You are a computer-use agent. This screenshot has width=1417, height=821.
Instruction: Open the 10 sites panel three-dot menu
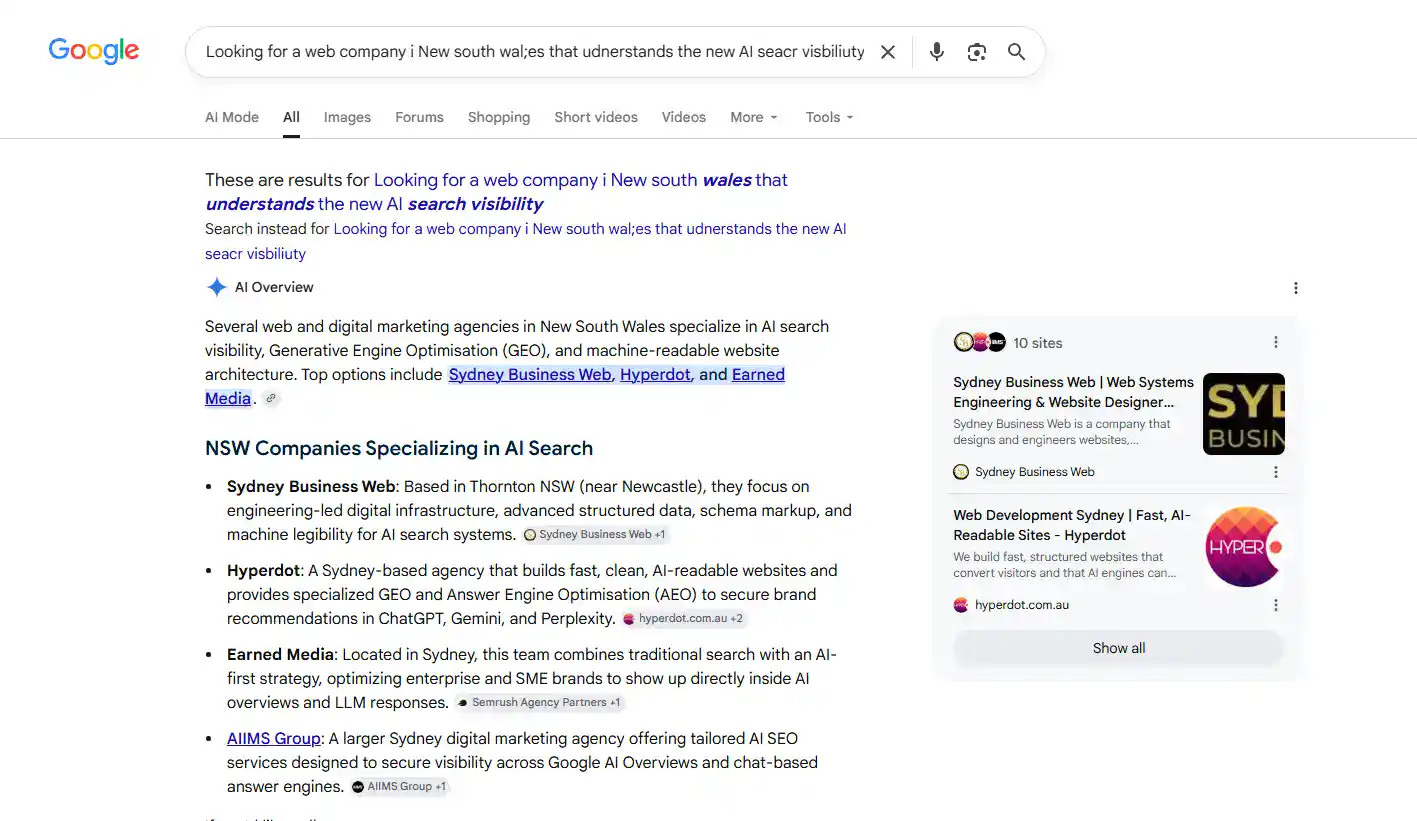pos(1276,342)
